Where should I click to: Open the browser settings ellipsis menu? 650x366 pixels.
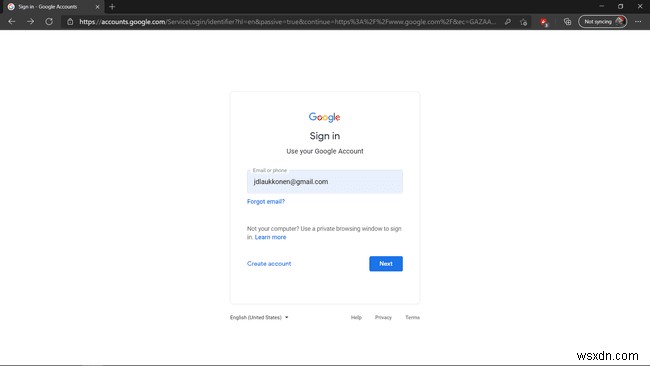[638, 22]
